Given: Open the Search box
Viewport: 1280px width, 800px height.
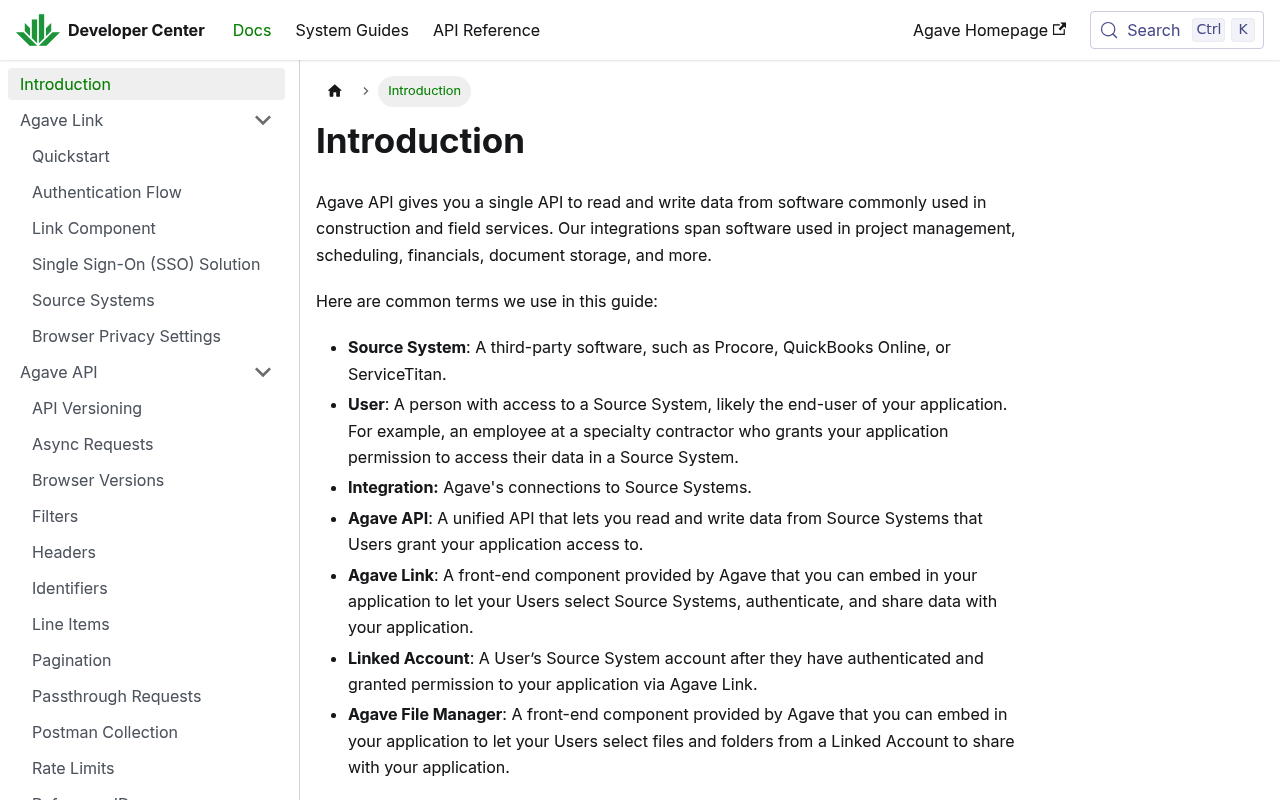Looking at the screenshot, I should [x=1177, y=30].
